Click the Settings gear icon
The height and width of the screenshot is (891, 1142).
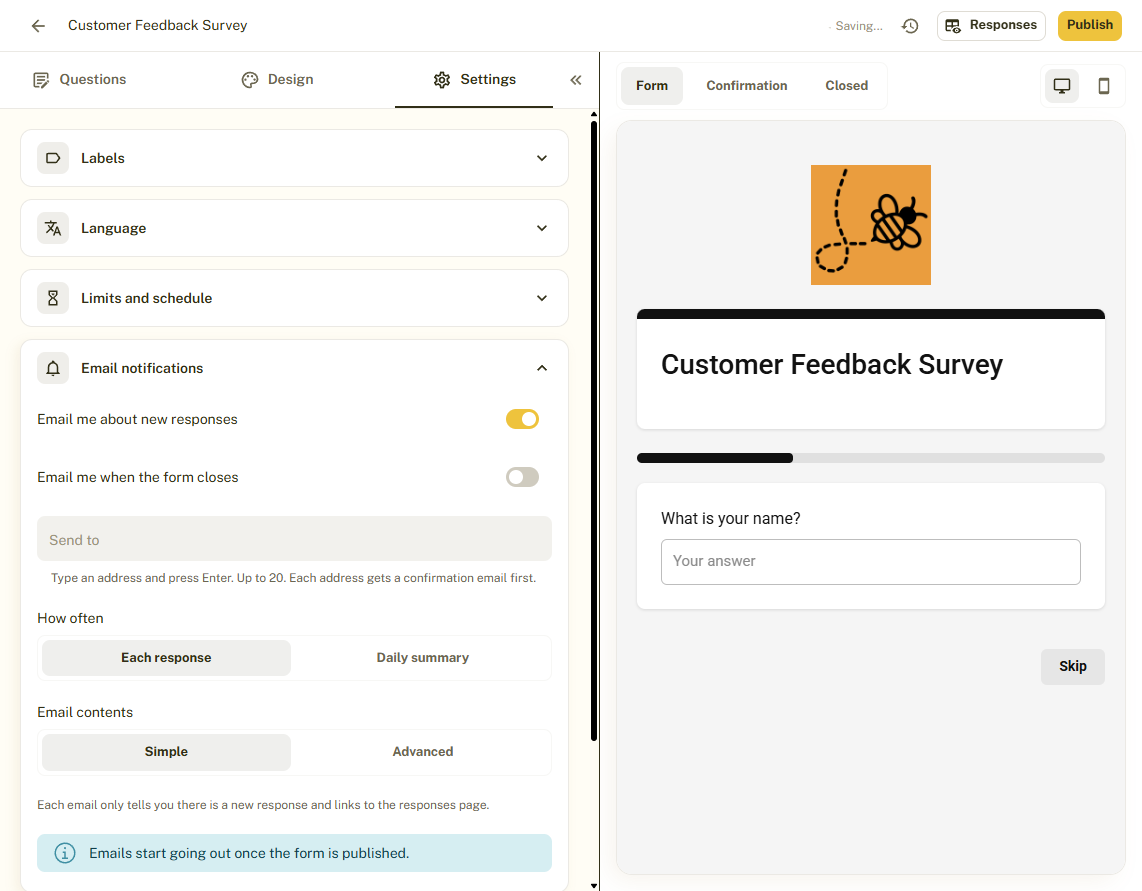coord(442,79)
